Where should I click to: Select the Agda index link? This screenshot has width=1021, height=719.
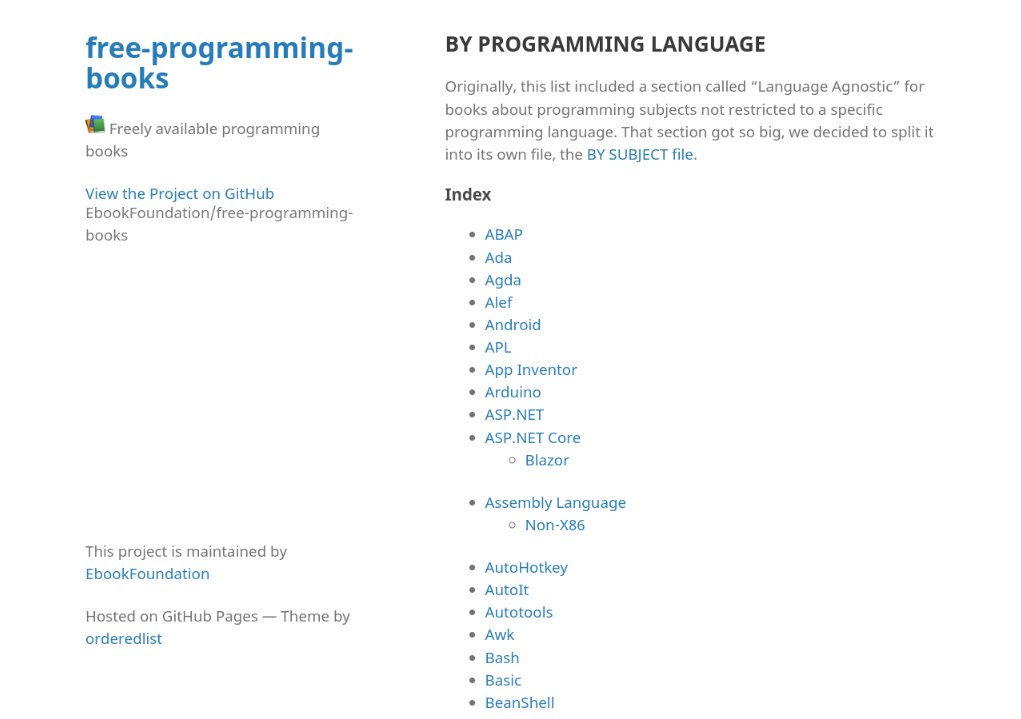[x=503, y=280]
